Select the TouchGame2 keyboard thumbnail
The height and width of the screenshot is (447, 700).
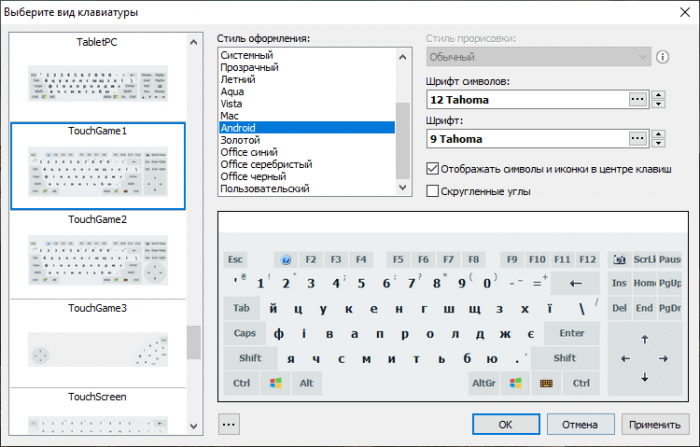(x=98, y=248)
